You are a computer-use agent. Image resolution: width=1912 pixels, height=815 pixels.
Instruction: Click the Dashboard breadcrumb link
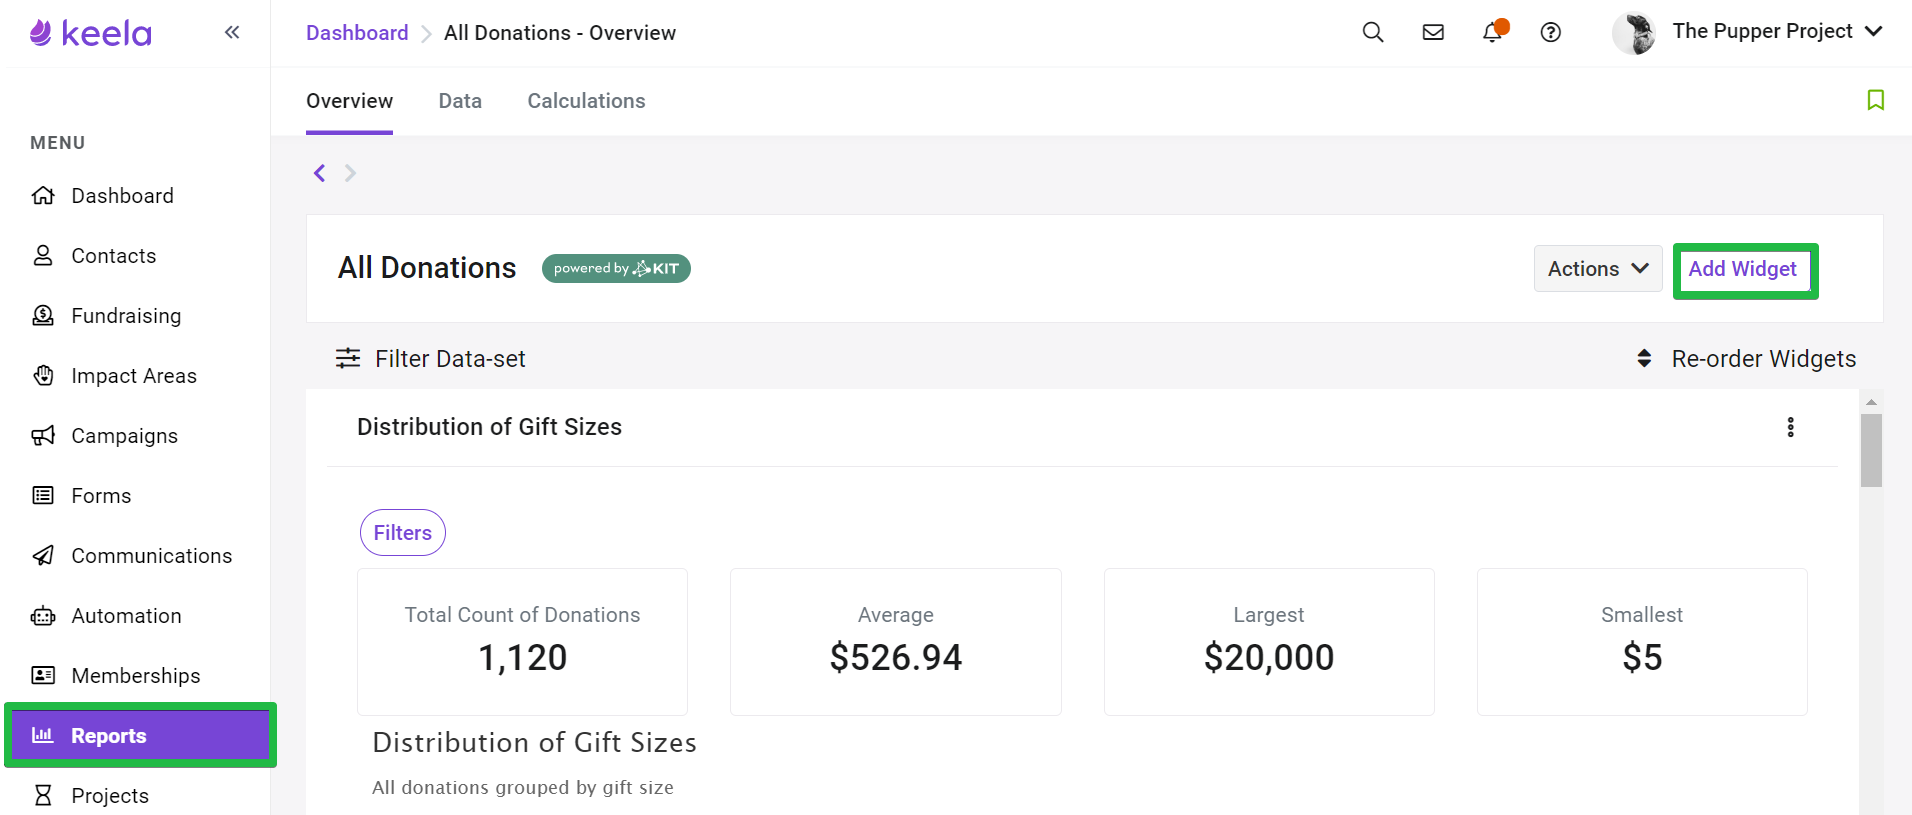[357, 32]
